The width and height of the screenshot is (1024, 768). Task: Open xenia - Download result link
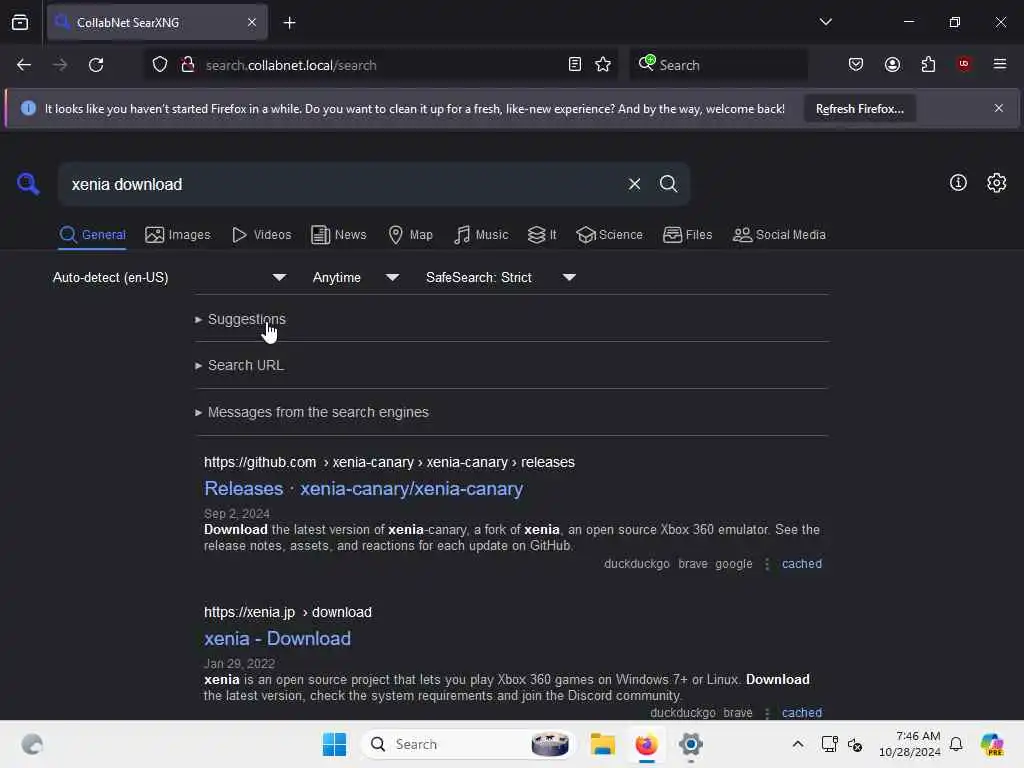tap(277, 638)
